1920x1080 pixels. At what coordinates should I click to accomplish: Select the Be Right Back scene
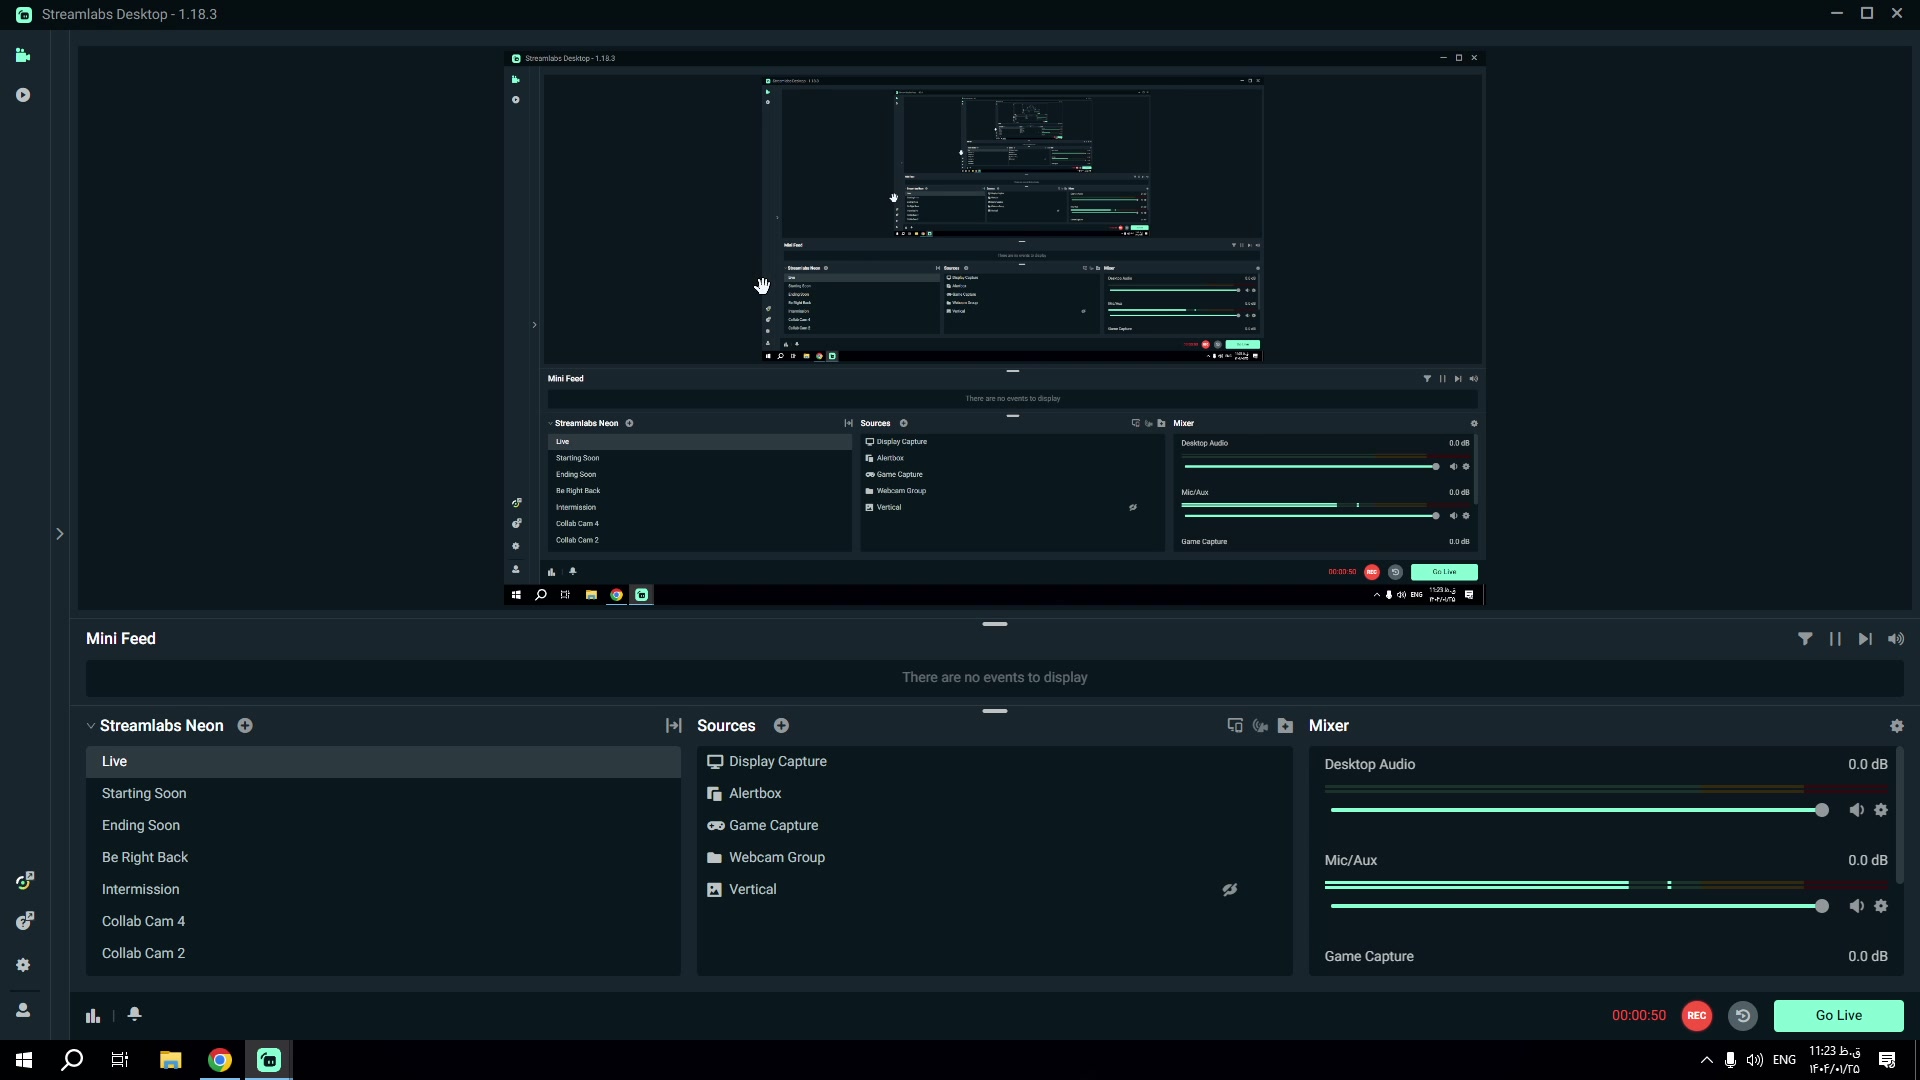click(x=383, y=858)
